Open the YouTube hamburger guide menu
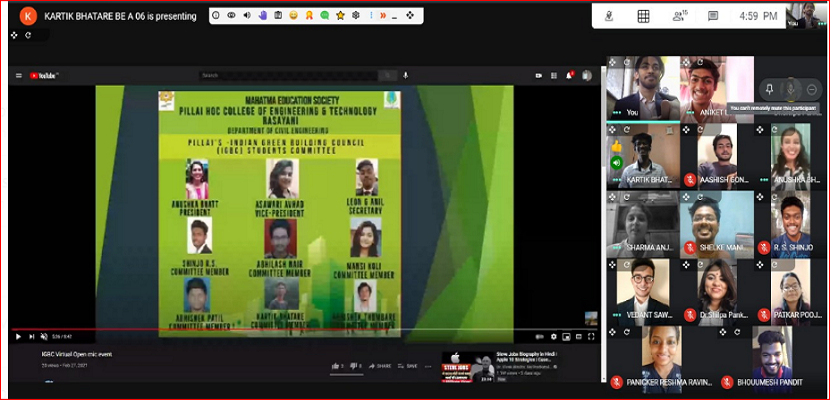830x400 pixels. click(x=19, y=76)
